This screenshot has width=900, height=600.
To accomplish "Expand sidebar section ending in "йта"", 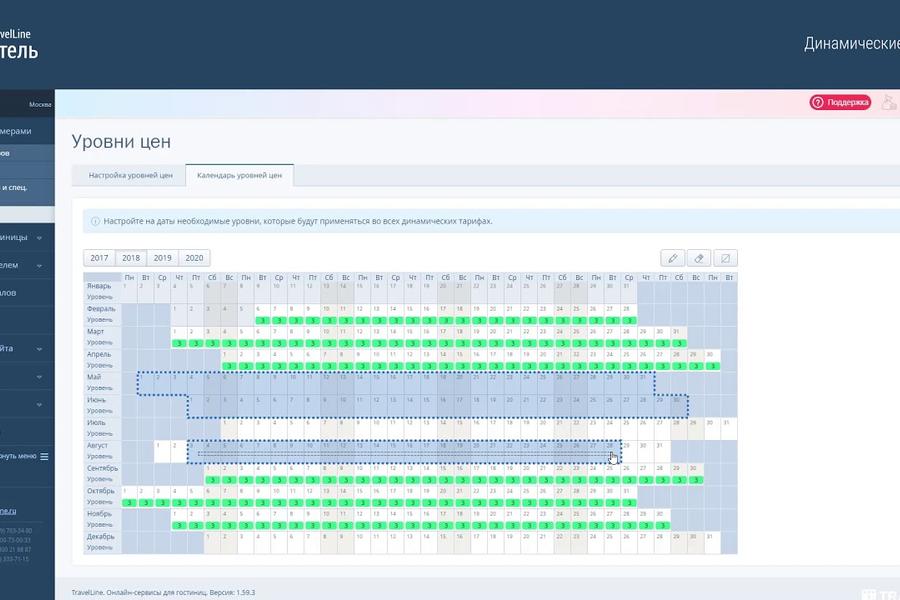I will 39,349.
